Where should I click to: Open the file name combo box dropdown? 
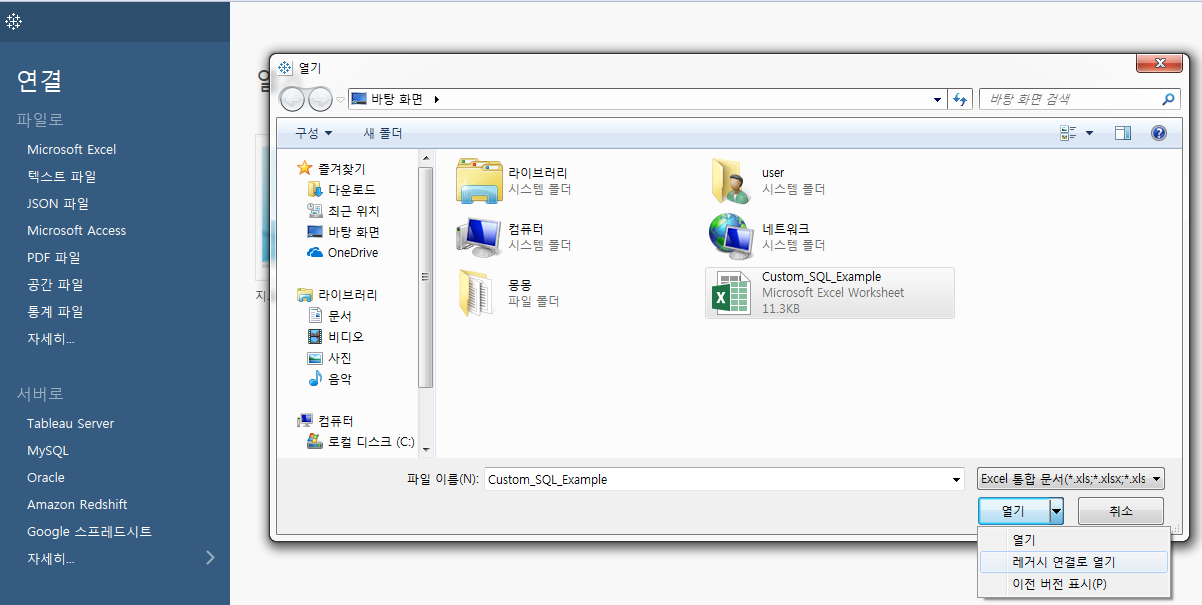957,479
